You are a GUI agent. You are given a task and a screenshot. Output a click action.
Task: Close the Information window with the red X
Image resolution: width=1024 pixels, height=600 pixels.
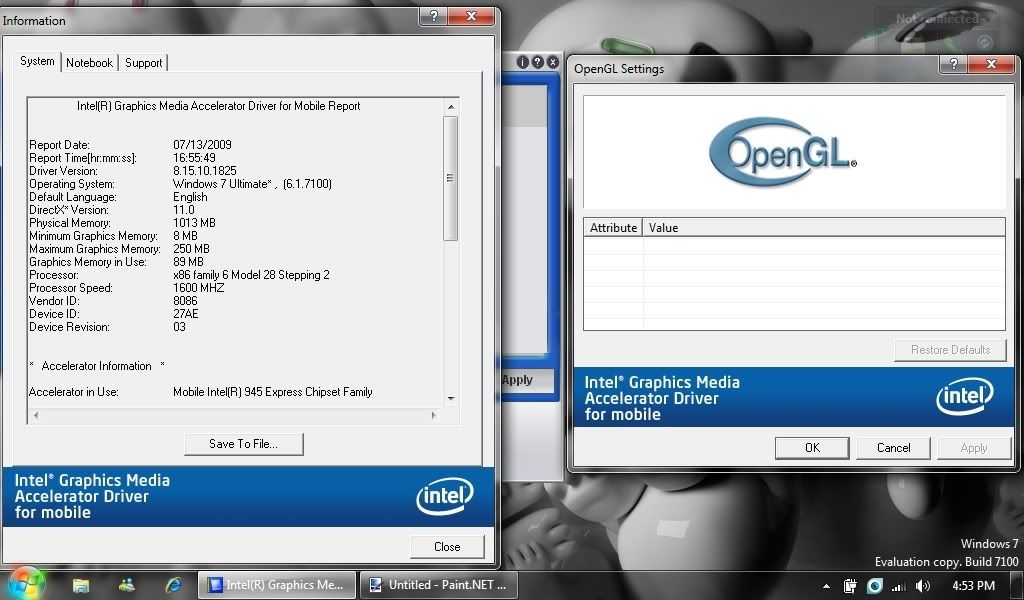click(472, 16)
